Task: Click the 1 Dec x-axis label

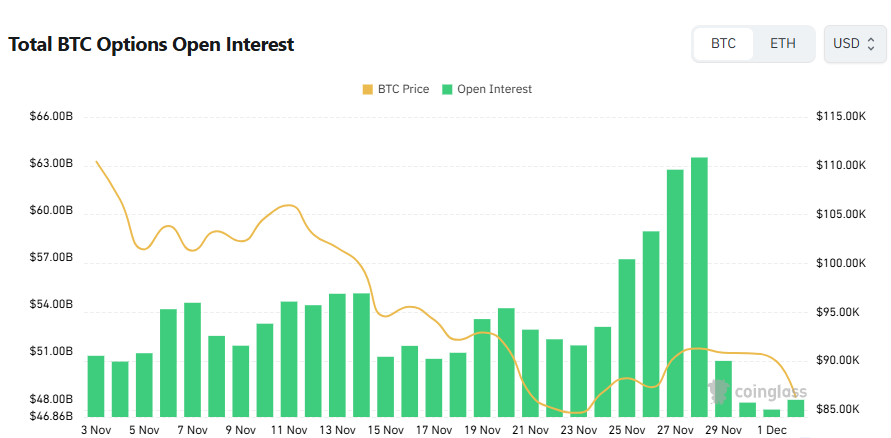Action: pos(771,430)
